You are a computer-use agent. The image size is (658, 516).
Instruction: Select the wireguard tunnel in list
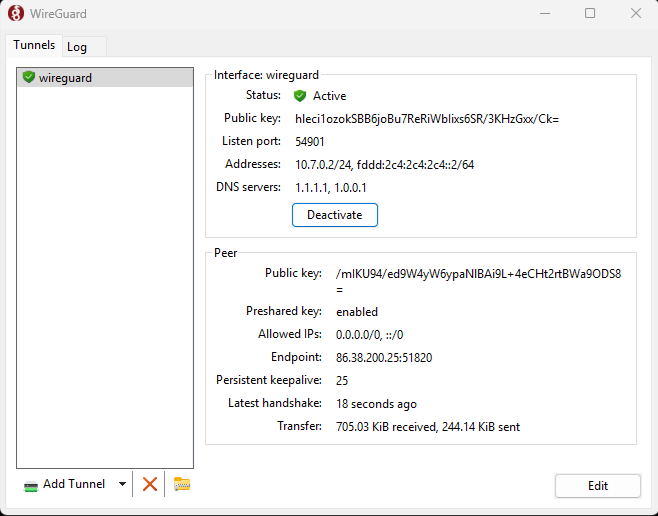pos(105,78)
